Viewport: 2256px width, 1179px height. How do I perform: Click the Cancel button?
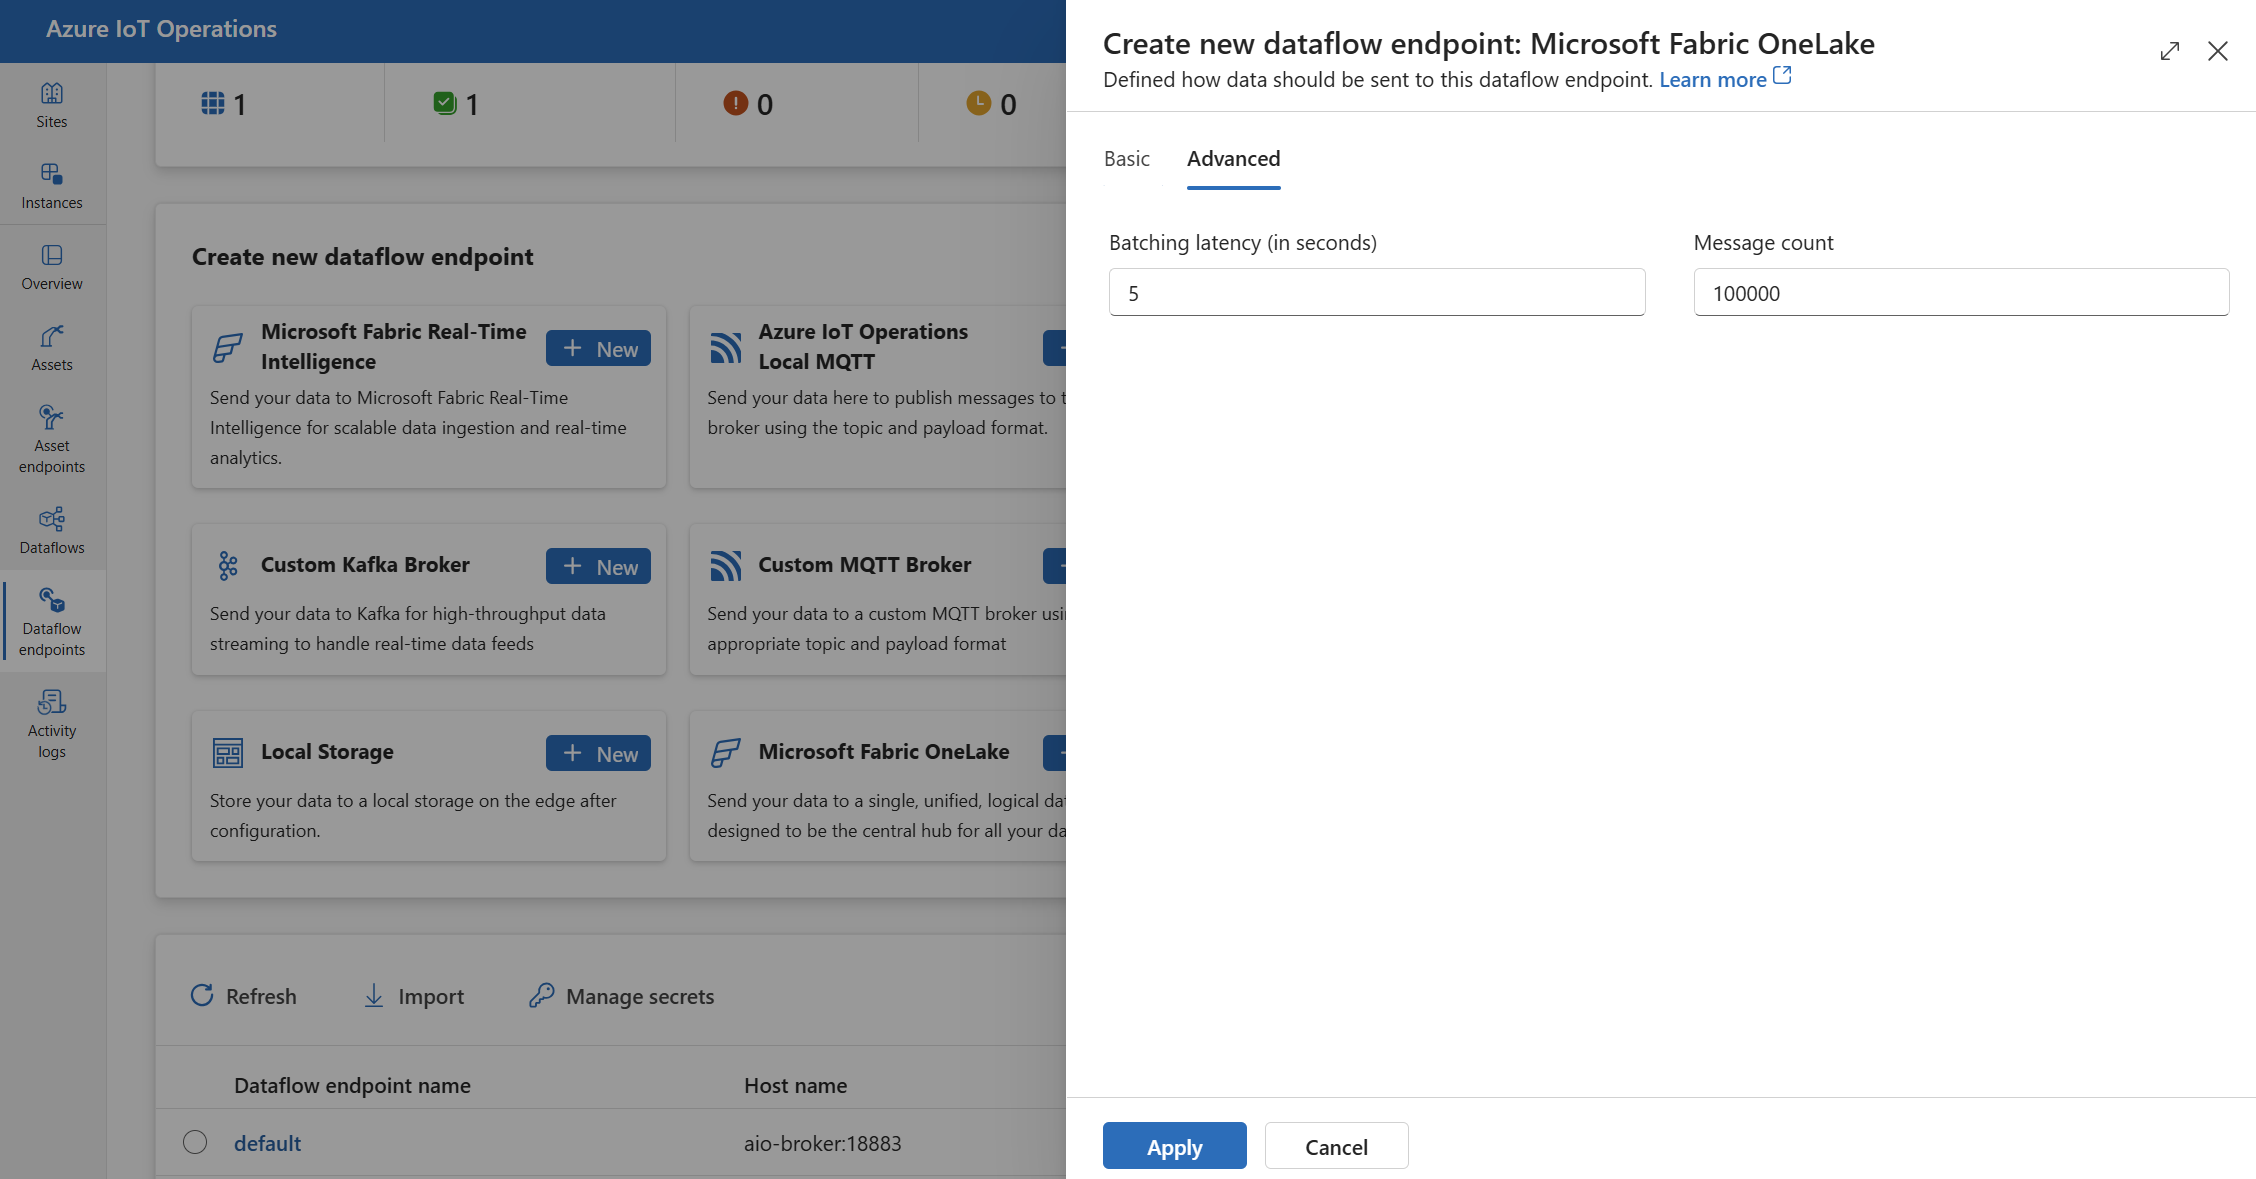(1335, 1145)
